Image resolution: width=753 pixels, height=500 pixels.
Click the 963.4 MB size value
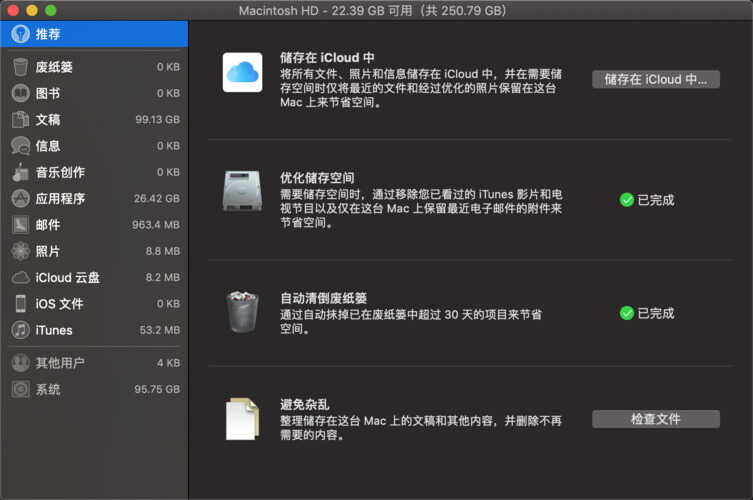156,225
